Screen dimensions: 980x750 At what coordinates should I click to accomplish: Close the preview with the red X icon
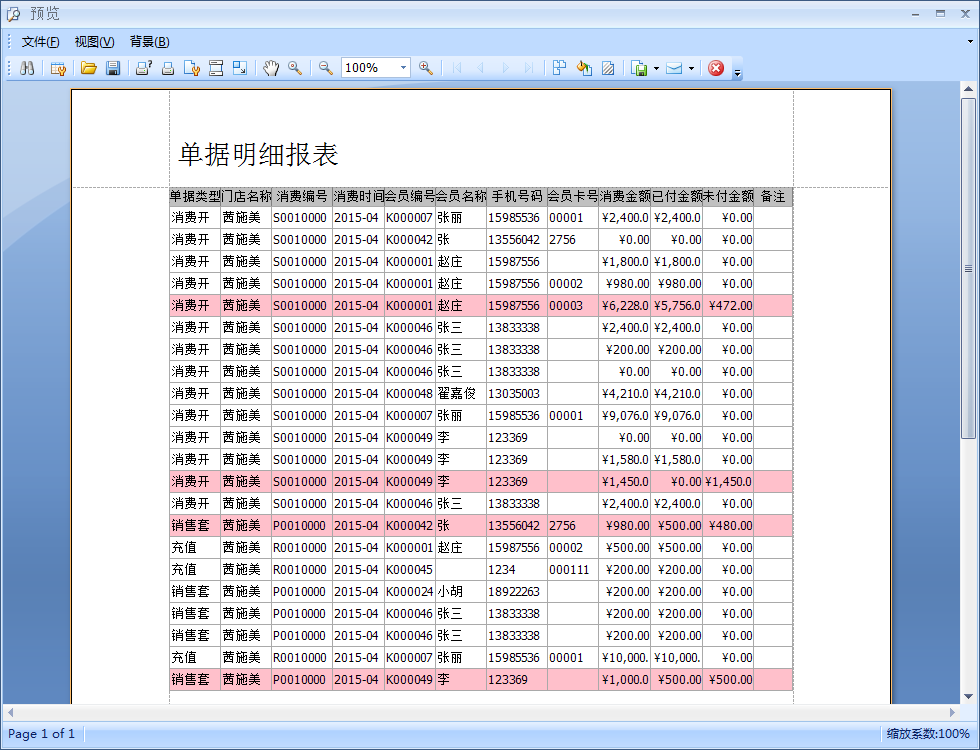point(716,68)
